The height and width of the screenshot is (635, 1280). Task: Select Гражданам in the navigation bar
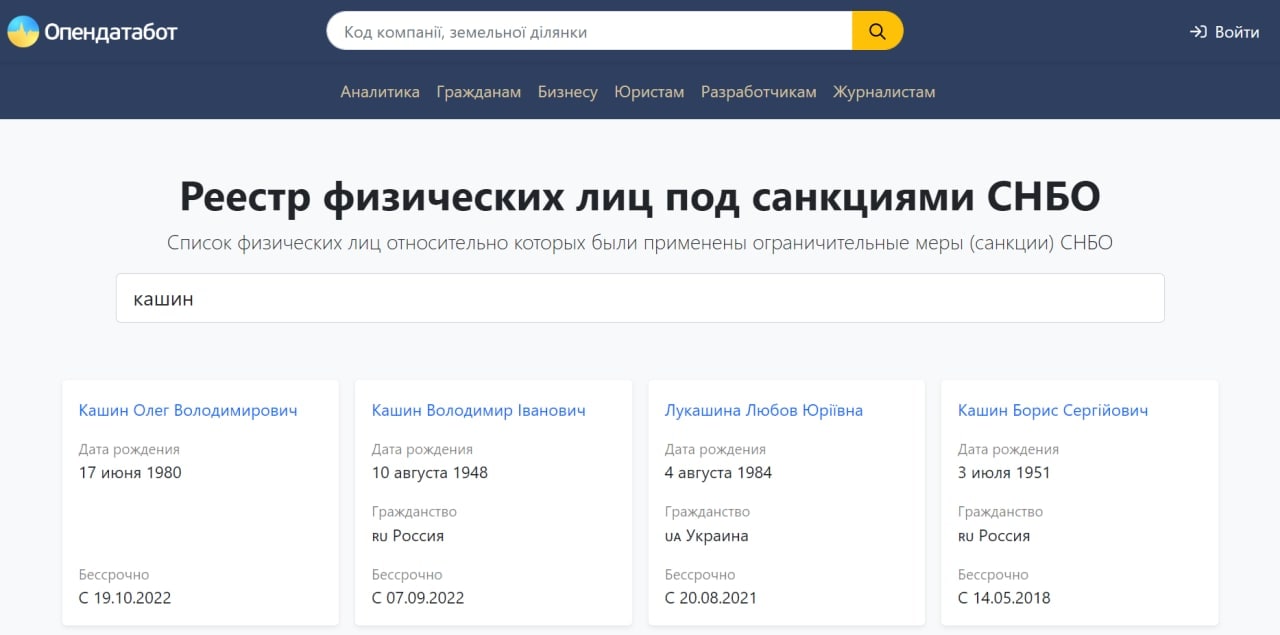478,92
